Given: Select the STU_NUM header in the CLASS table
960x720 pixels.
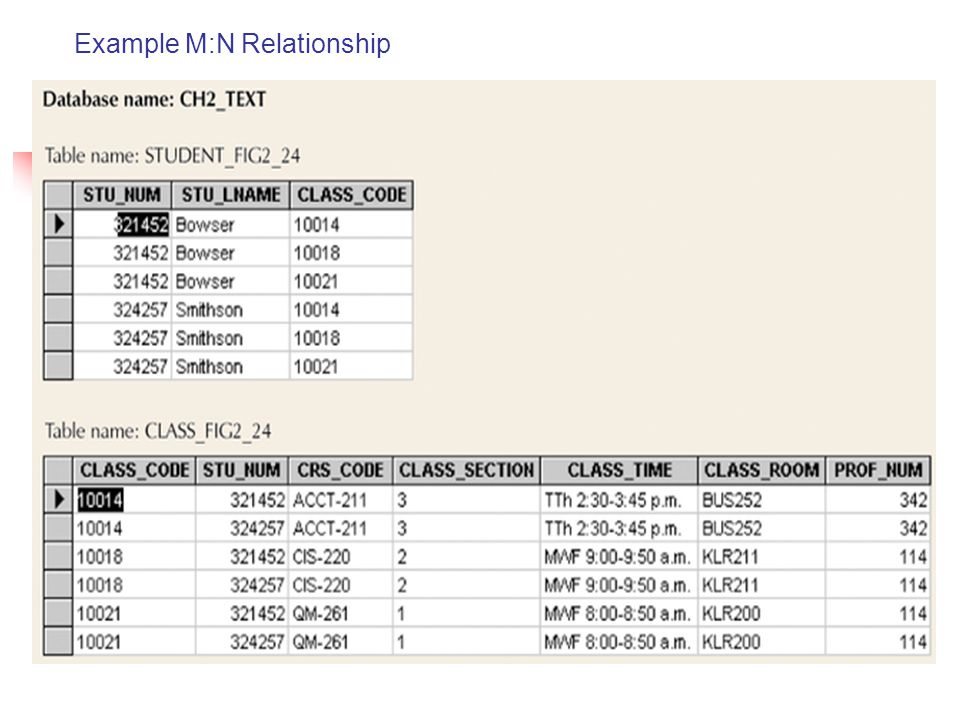Looking at the screenshot, I should (242, 470).
